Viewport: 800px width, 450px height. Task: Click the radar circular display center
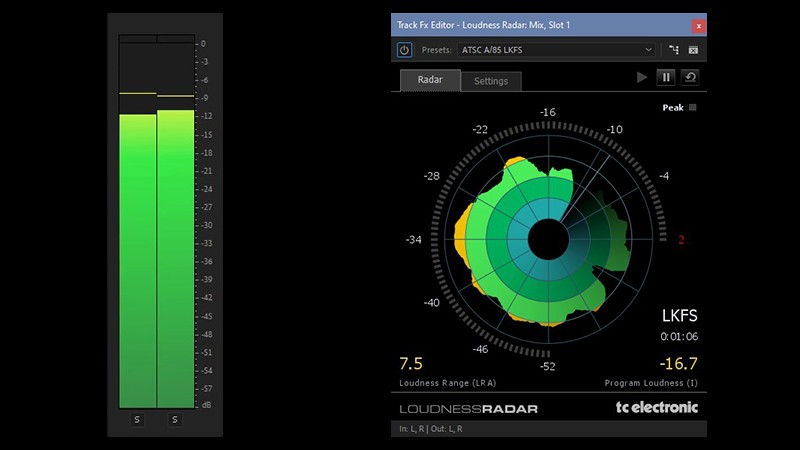pos(548,239)
